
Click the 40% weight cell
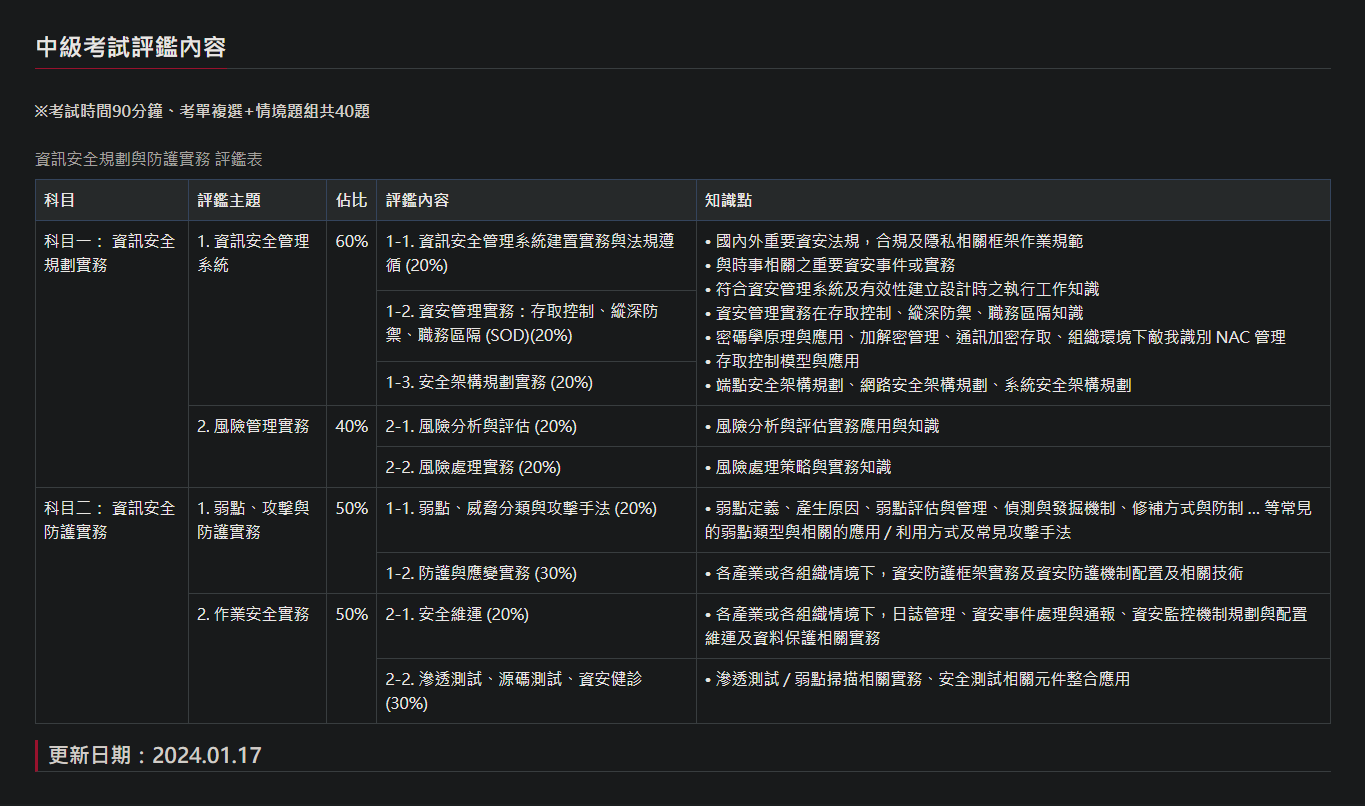[351, 426]
